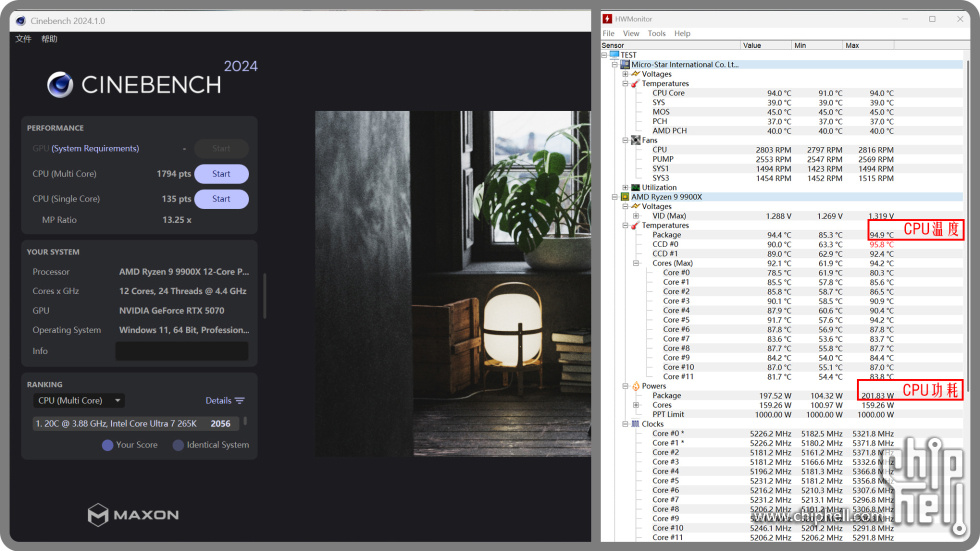
Task: Select the PPT Limit row
Action: [x=773, y=414]
